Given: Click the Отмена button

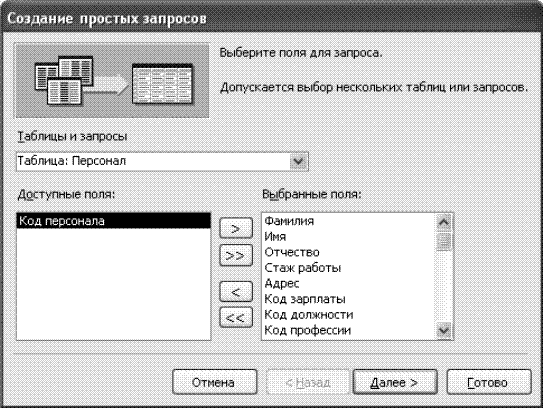Looking at the screenshot, I should pyautogui.click(x=214, y=382).
